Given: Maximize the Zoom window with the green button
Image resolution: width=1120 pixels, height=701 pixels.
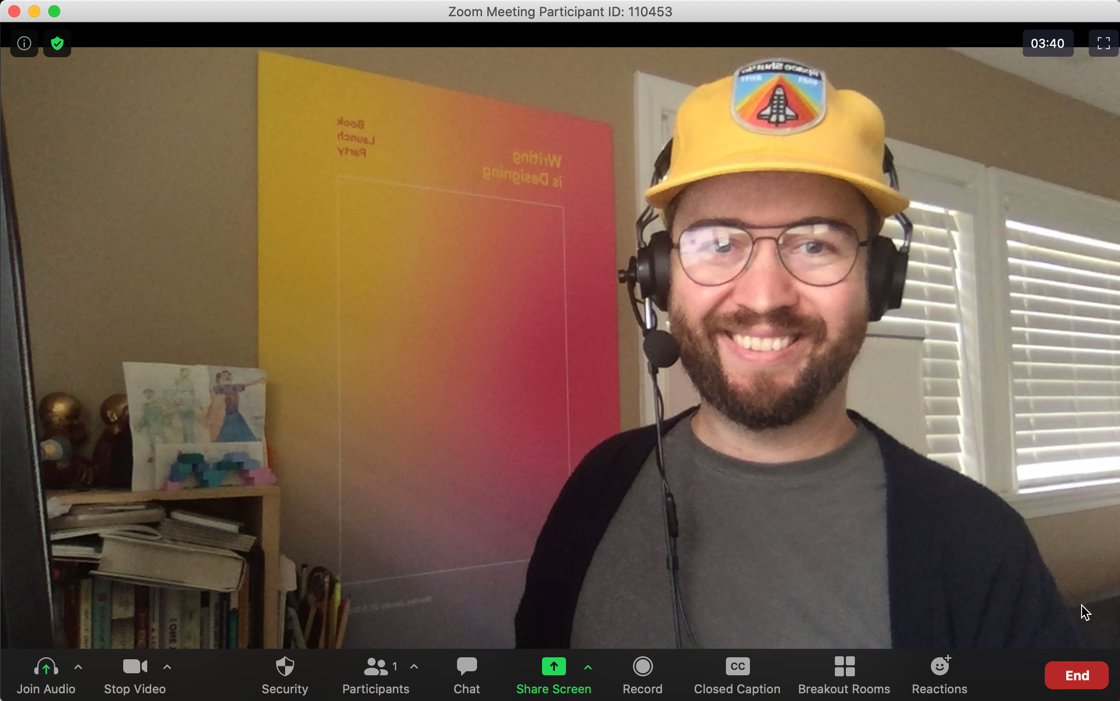Looking at the screenshot, I should click(x=54, y=11).
